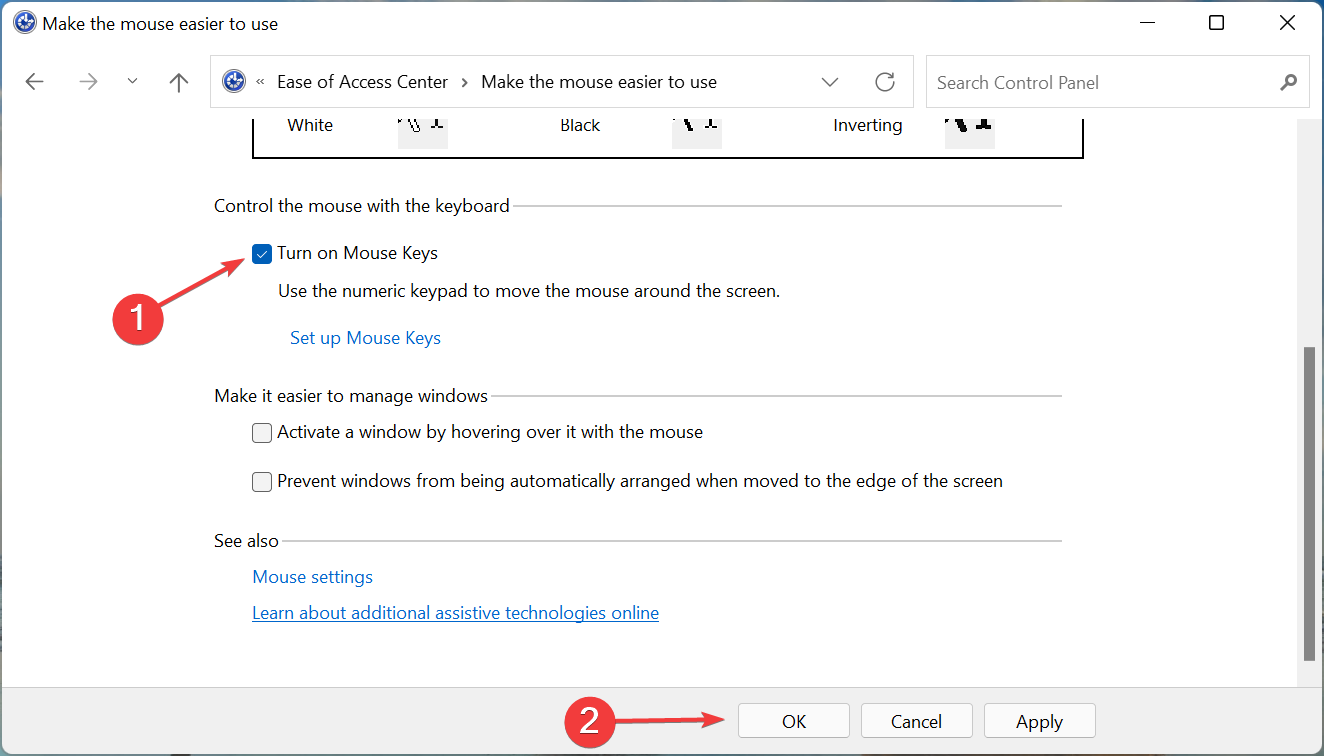Image resolution: width=1324 pixels, height=756 pixels.
Task: Click the Apply button
Action: (x=1039, y=720)
